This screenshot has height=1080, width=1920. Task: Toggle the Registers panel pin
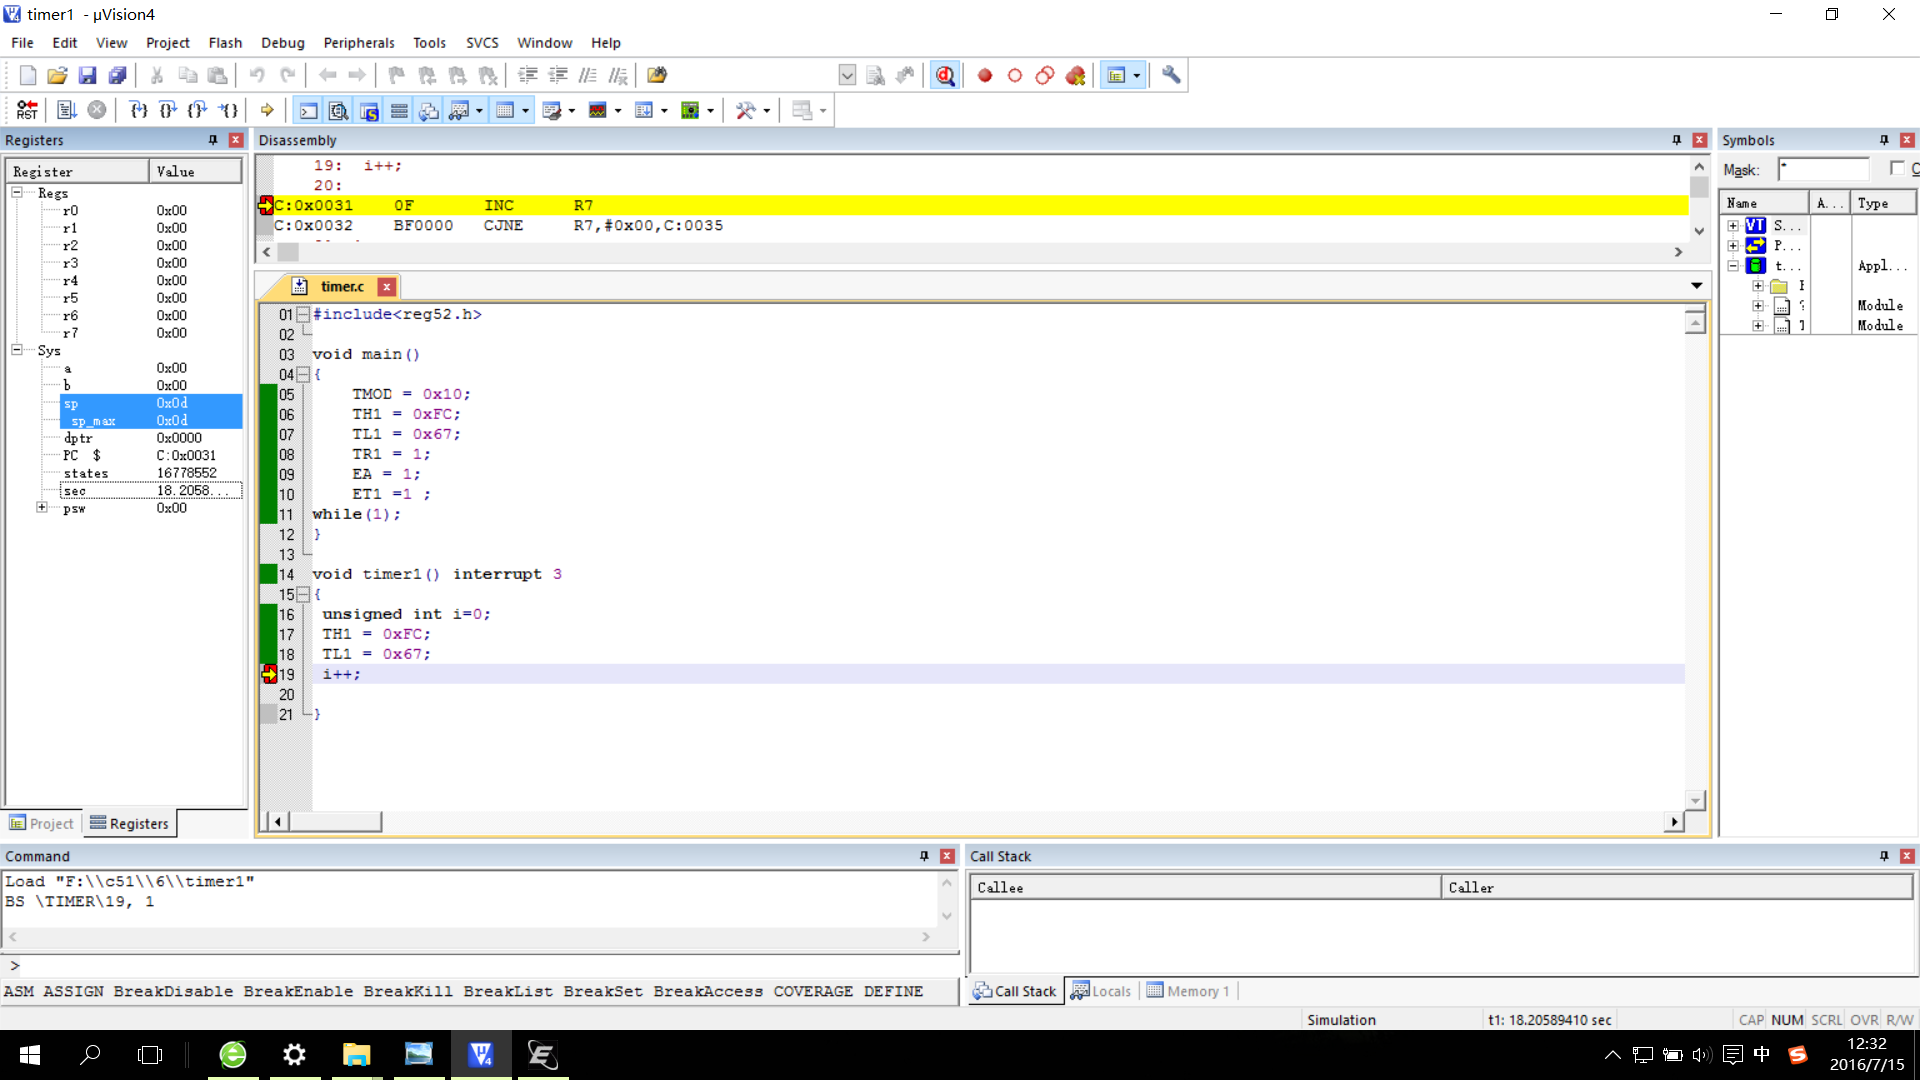(213, 140)
